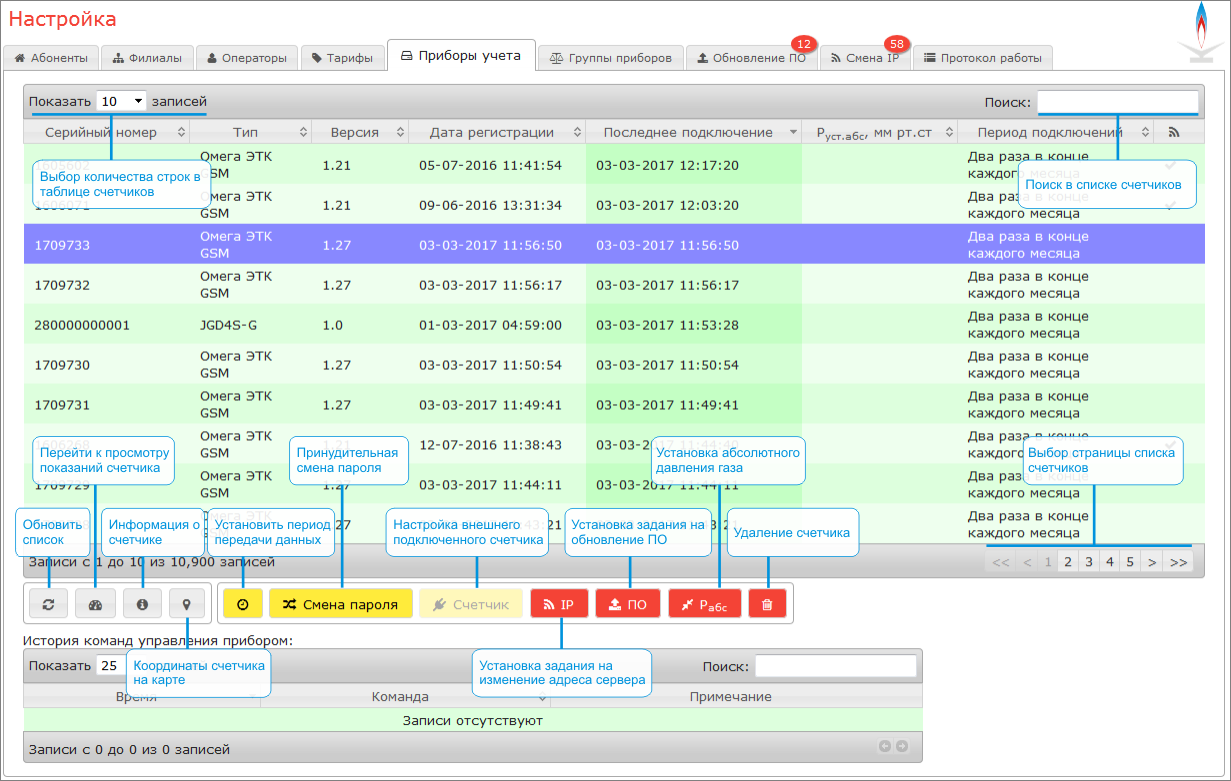Click the Поиск field above meter table
This screenshot has width=1231, height=781.
point(1117,101)
